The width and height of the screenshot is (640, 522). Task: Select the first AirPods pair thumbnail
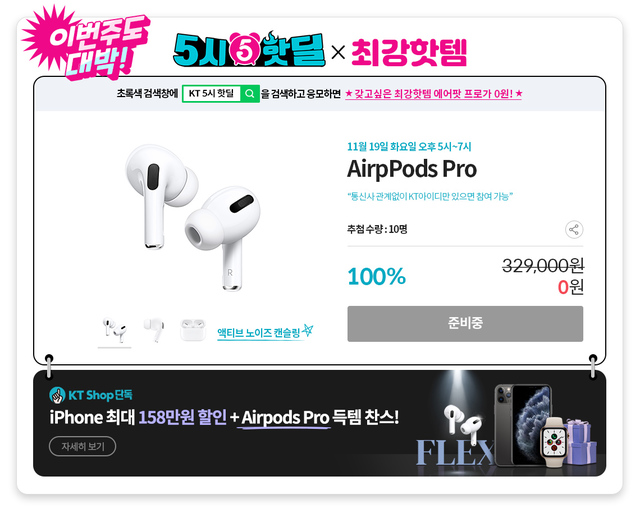(x=115, y=330)
